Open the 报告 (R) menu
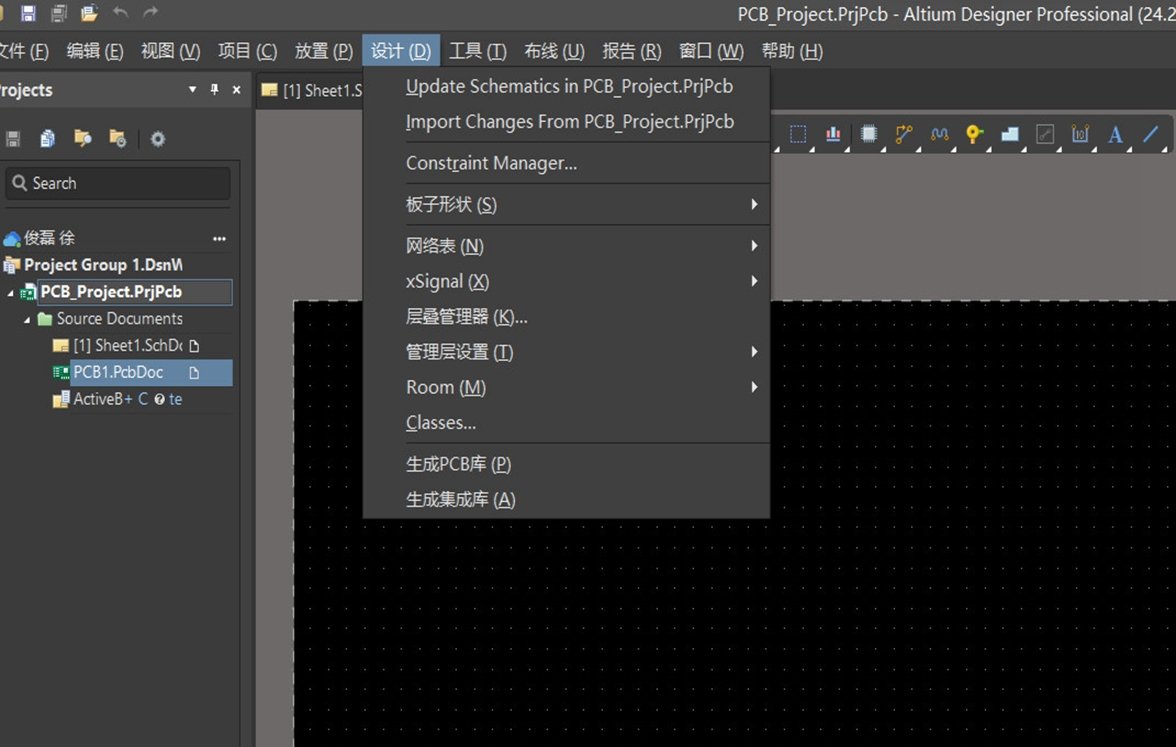This screenshot has height=747, width=1176. pyautogui.click(x=632, y=51)
